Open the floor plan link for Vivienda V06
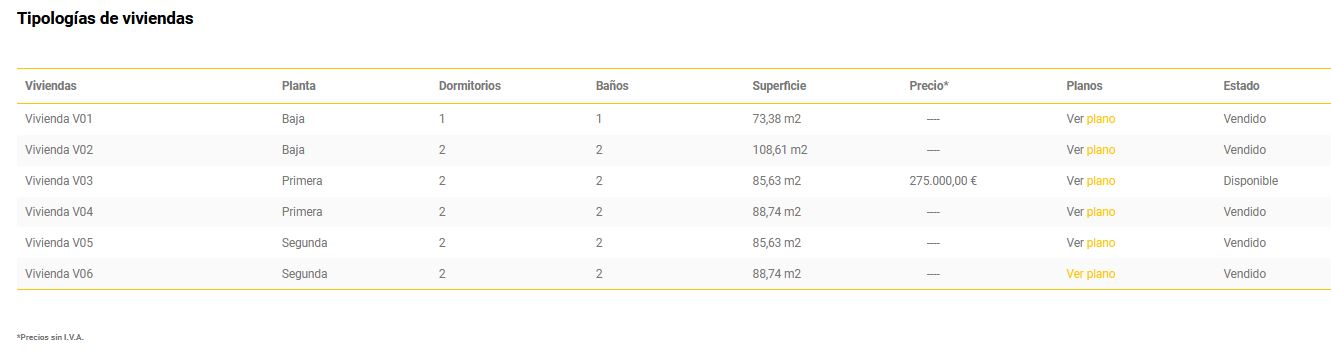The height and width of the screenshot is (360, 1331). [x=1090, y=274]
